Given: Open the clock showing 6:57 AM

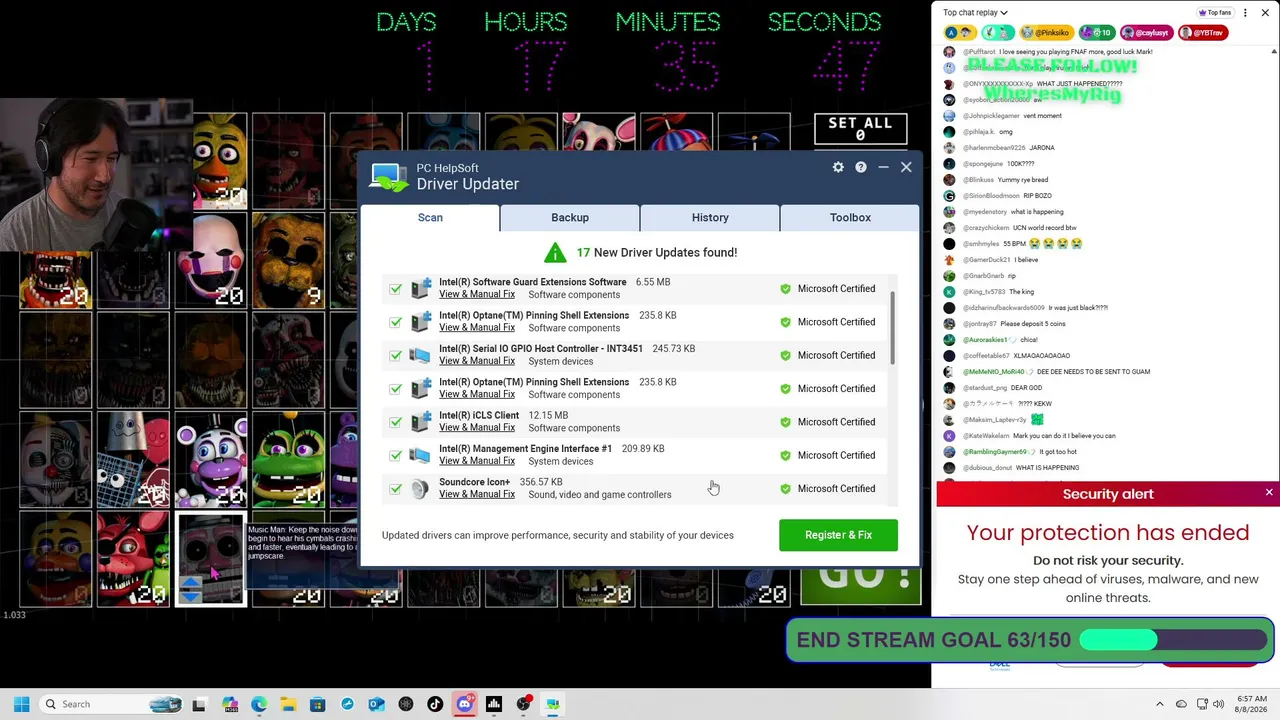Looking at the screenshot, I should tap(1251, 704).
